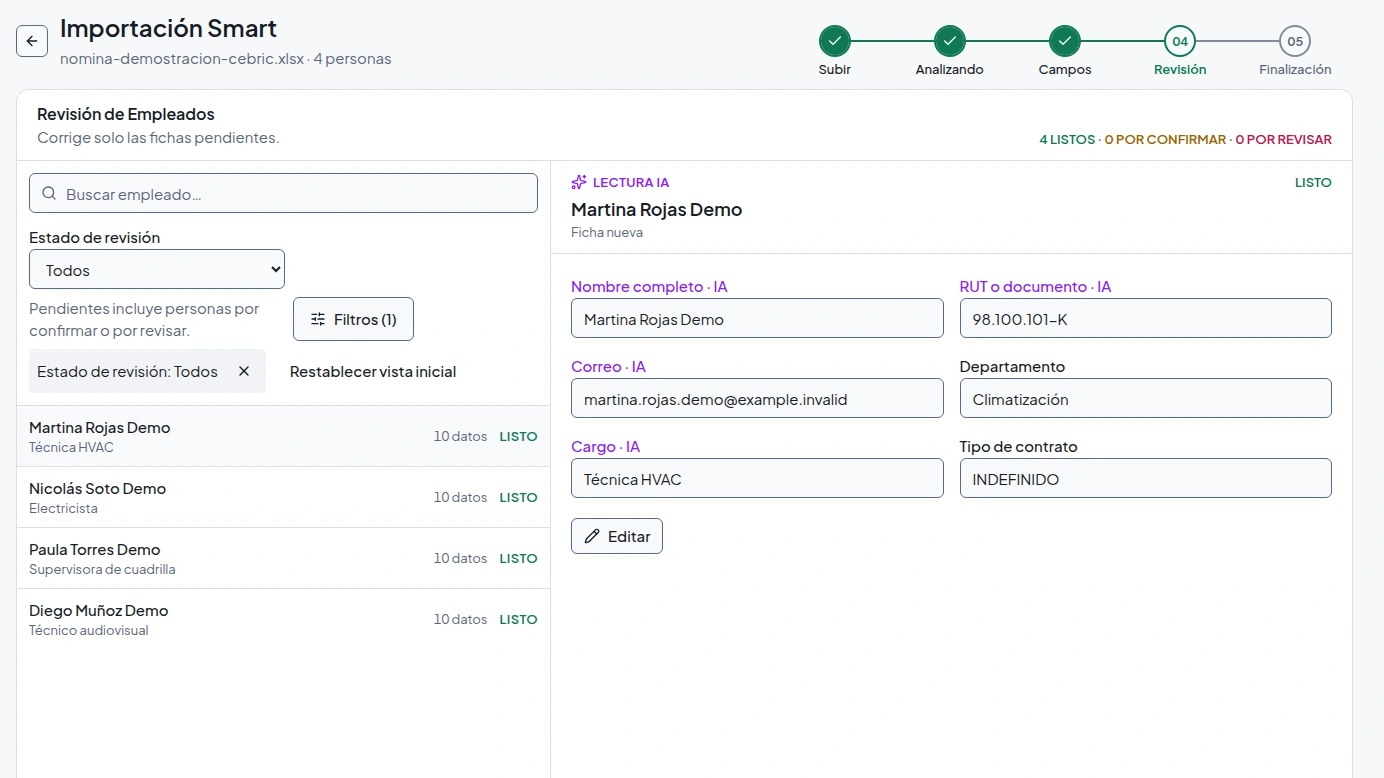Click 'Supervisora de cuadrilla' subtitle text
The height and width of the screenshot is (778, 1384).
(x=102, y=569)
